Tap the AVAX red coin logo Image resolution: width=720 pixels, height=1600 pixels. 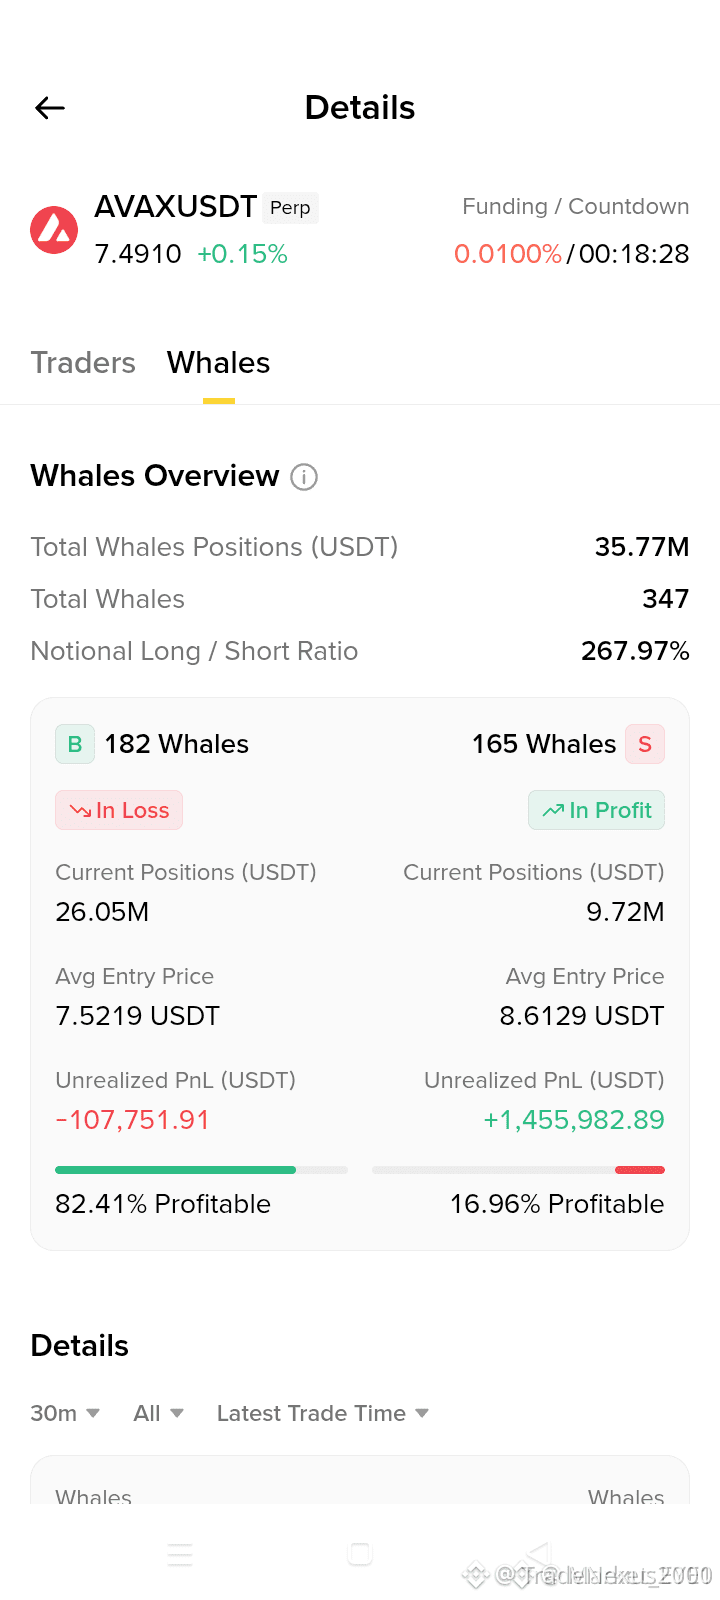click(x=54, y=230)
